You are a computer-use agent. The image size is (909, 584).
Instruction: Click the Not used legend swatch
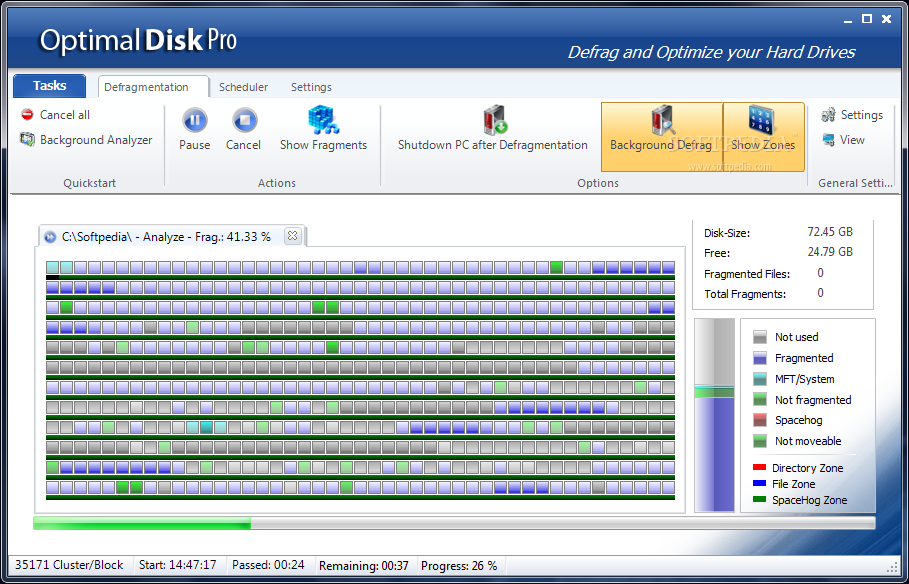(760, 337)
